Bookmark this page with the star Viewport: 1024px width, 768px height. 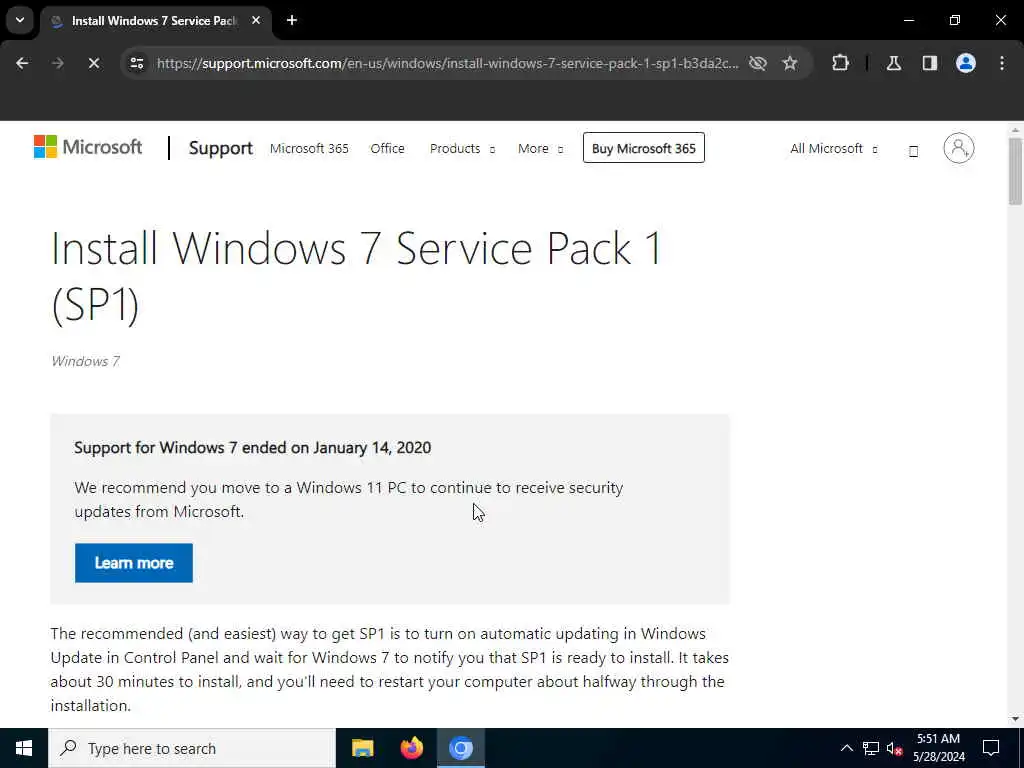790,63
